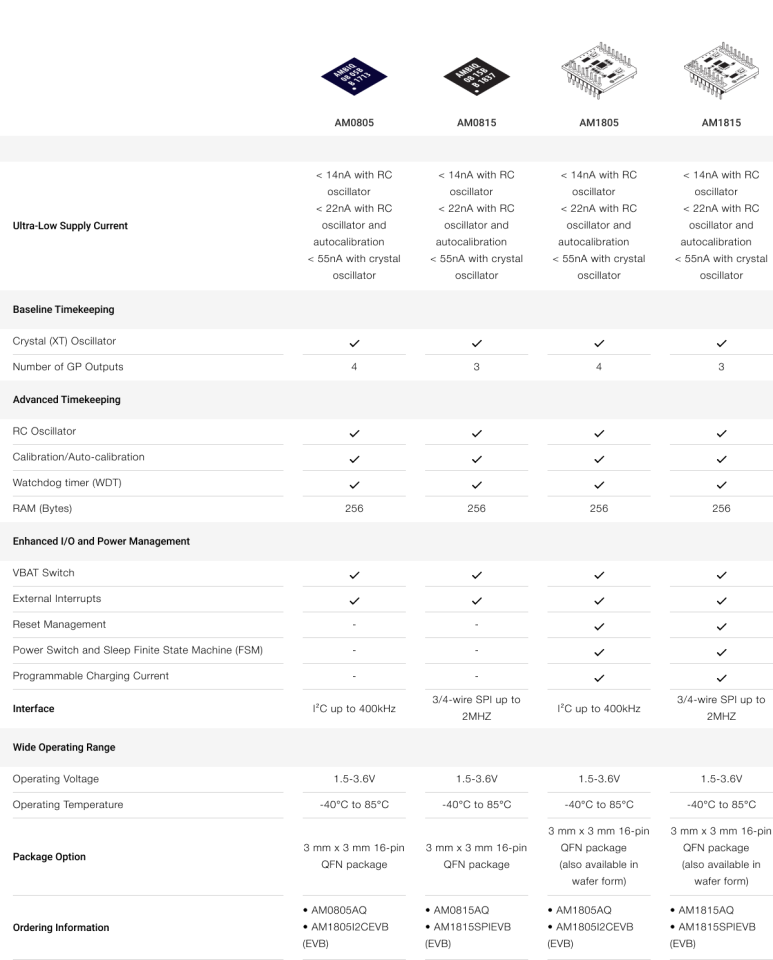Screen dimensions: 773x960
Task: Click the blank gray bar below product names
Action: coord(386,148)
